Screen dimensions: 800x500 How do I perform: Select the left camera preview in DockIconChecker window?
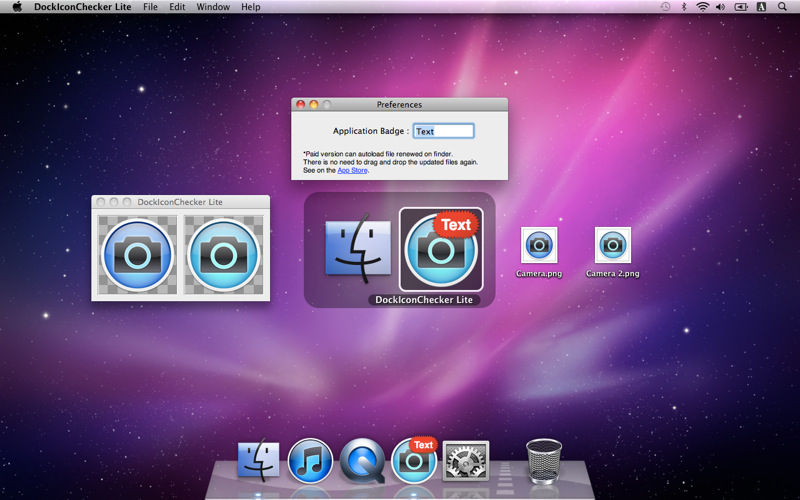tap(137, 255)
